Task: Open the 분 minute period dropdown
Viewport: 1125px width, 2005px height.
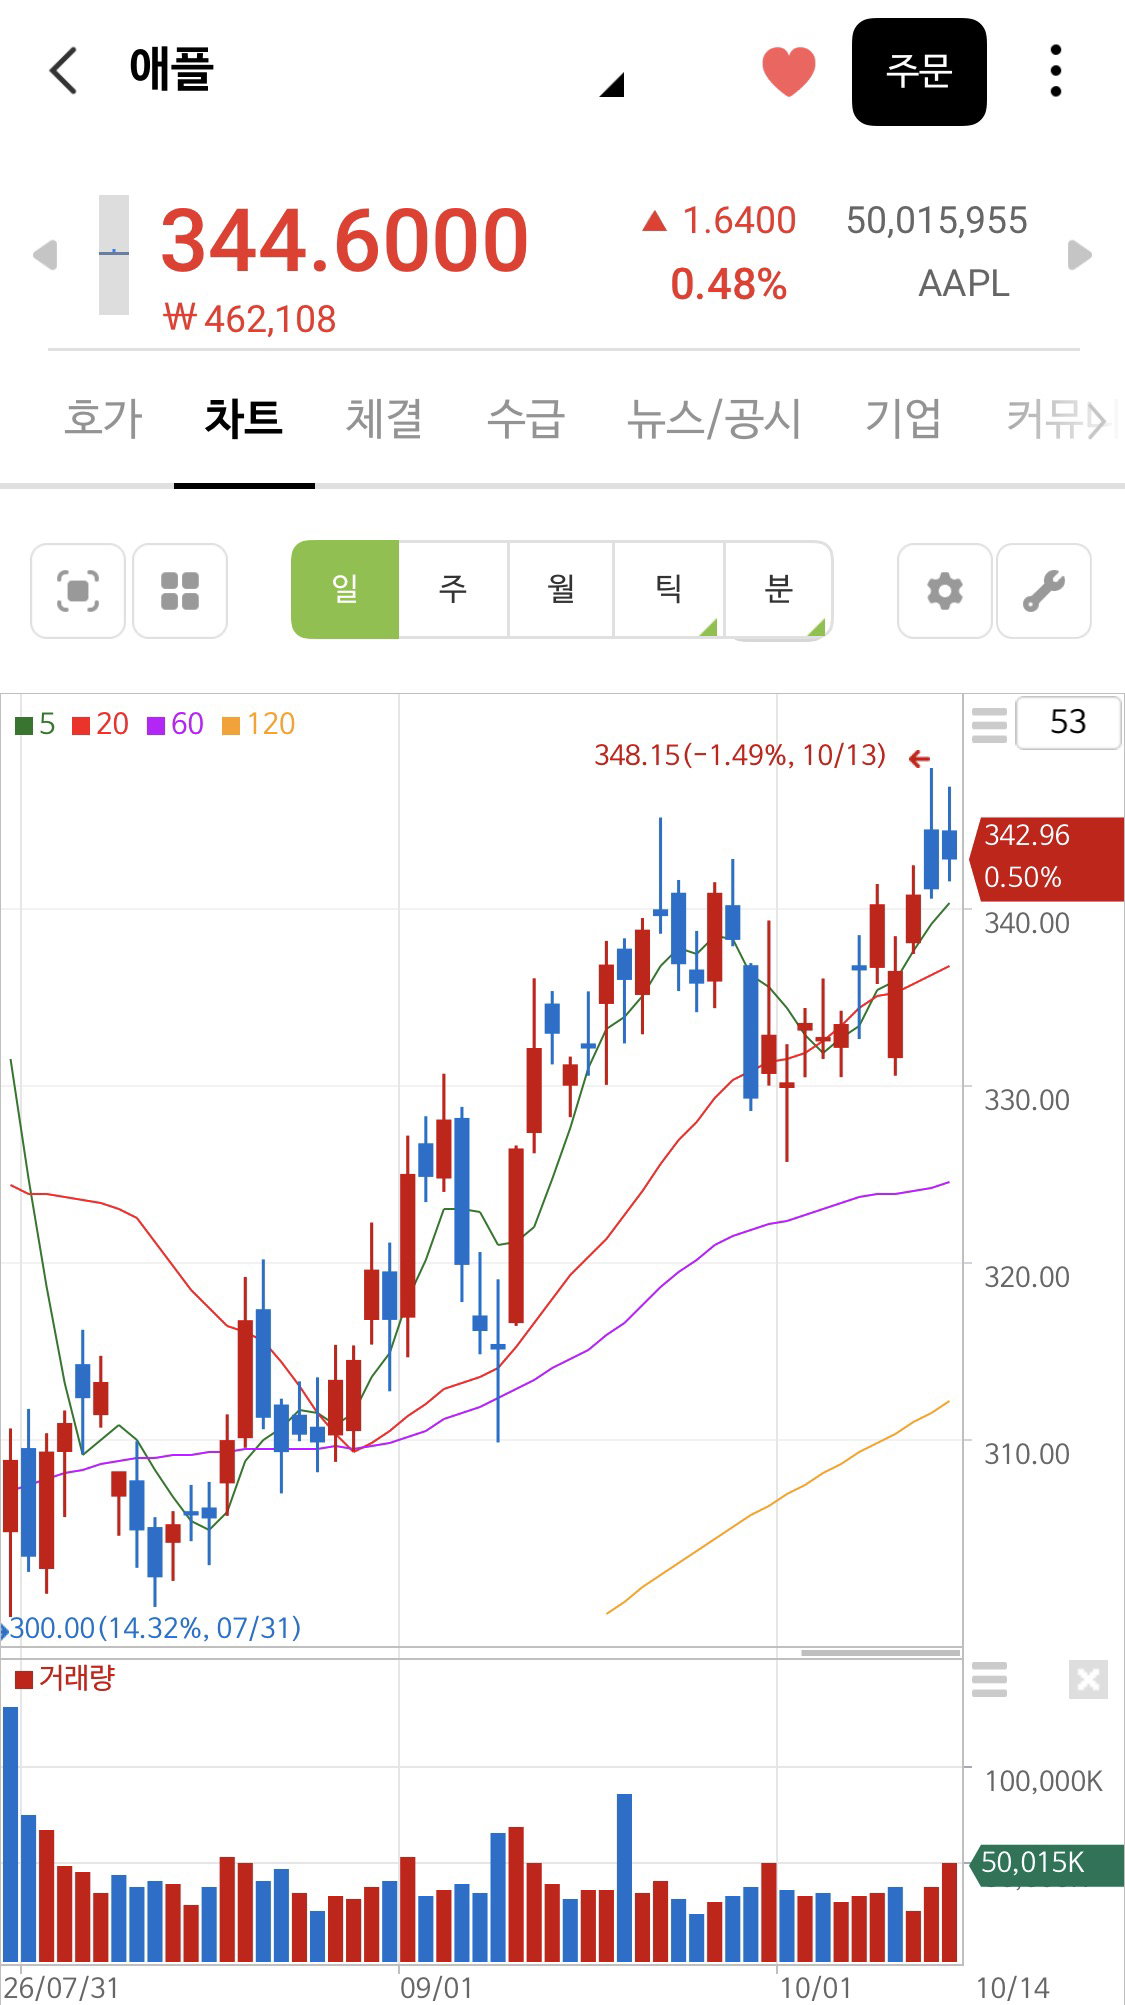Action: (x=778, y=589)
